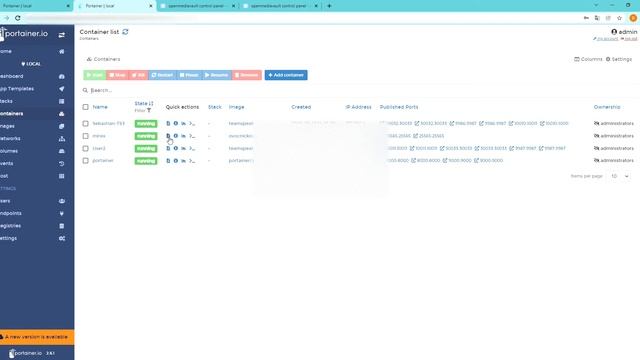This screenshot has width=640, height=360.
Task: View stats for the Sebastian container
Action: [183, 123]
